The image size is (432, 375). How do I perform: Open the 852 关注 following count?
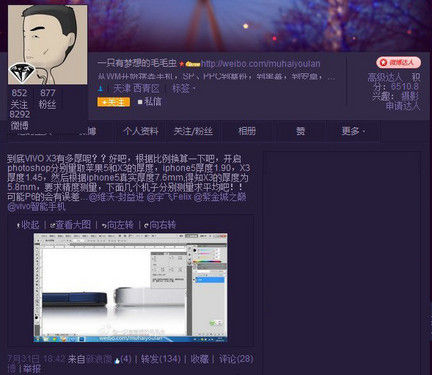point(19,99)
